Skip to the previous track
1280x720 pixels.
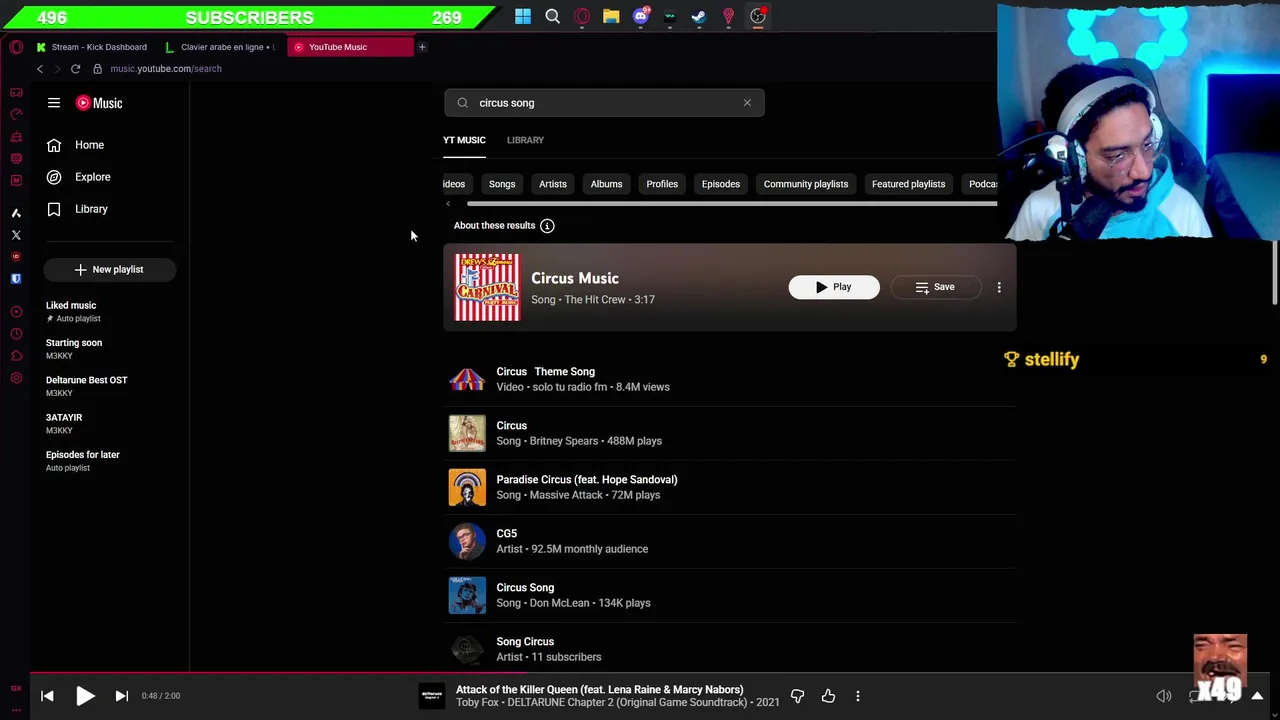point(47,696)
